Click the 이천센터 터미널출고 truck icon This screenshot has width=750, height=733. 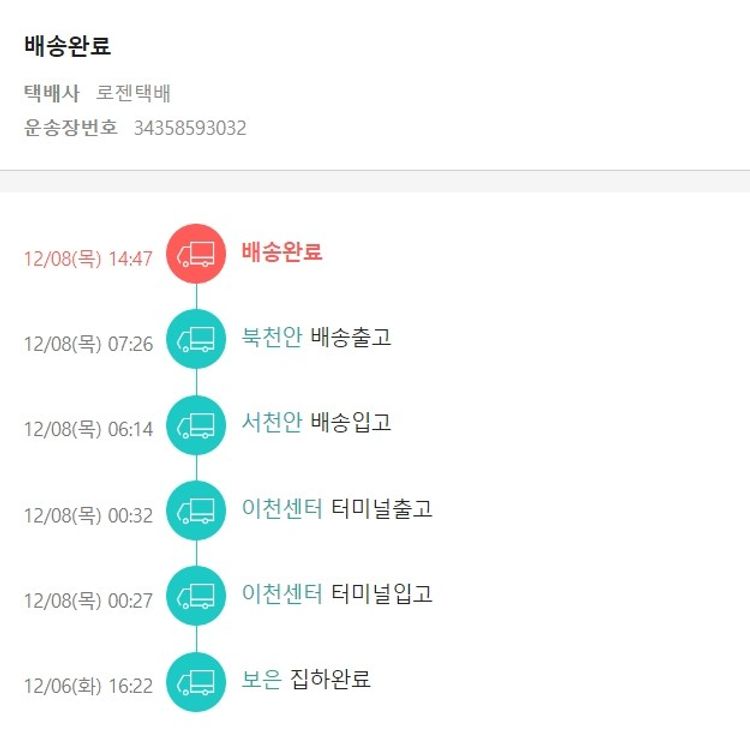196,510
